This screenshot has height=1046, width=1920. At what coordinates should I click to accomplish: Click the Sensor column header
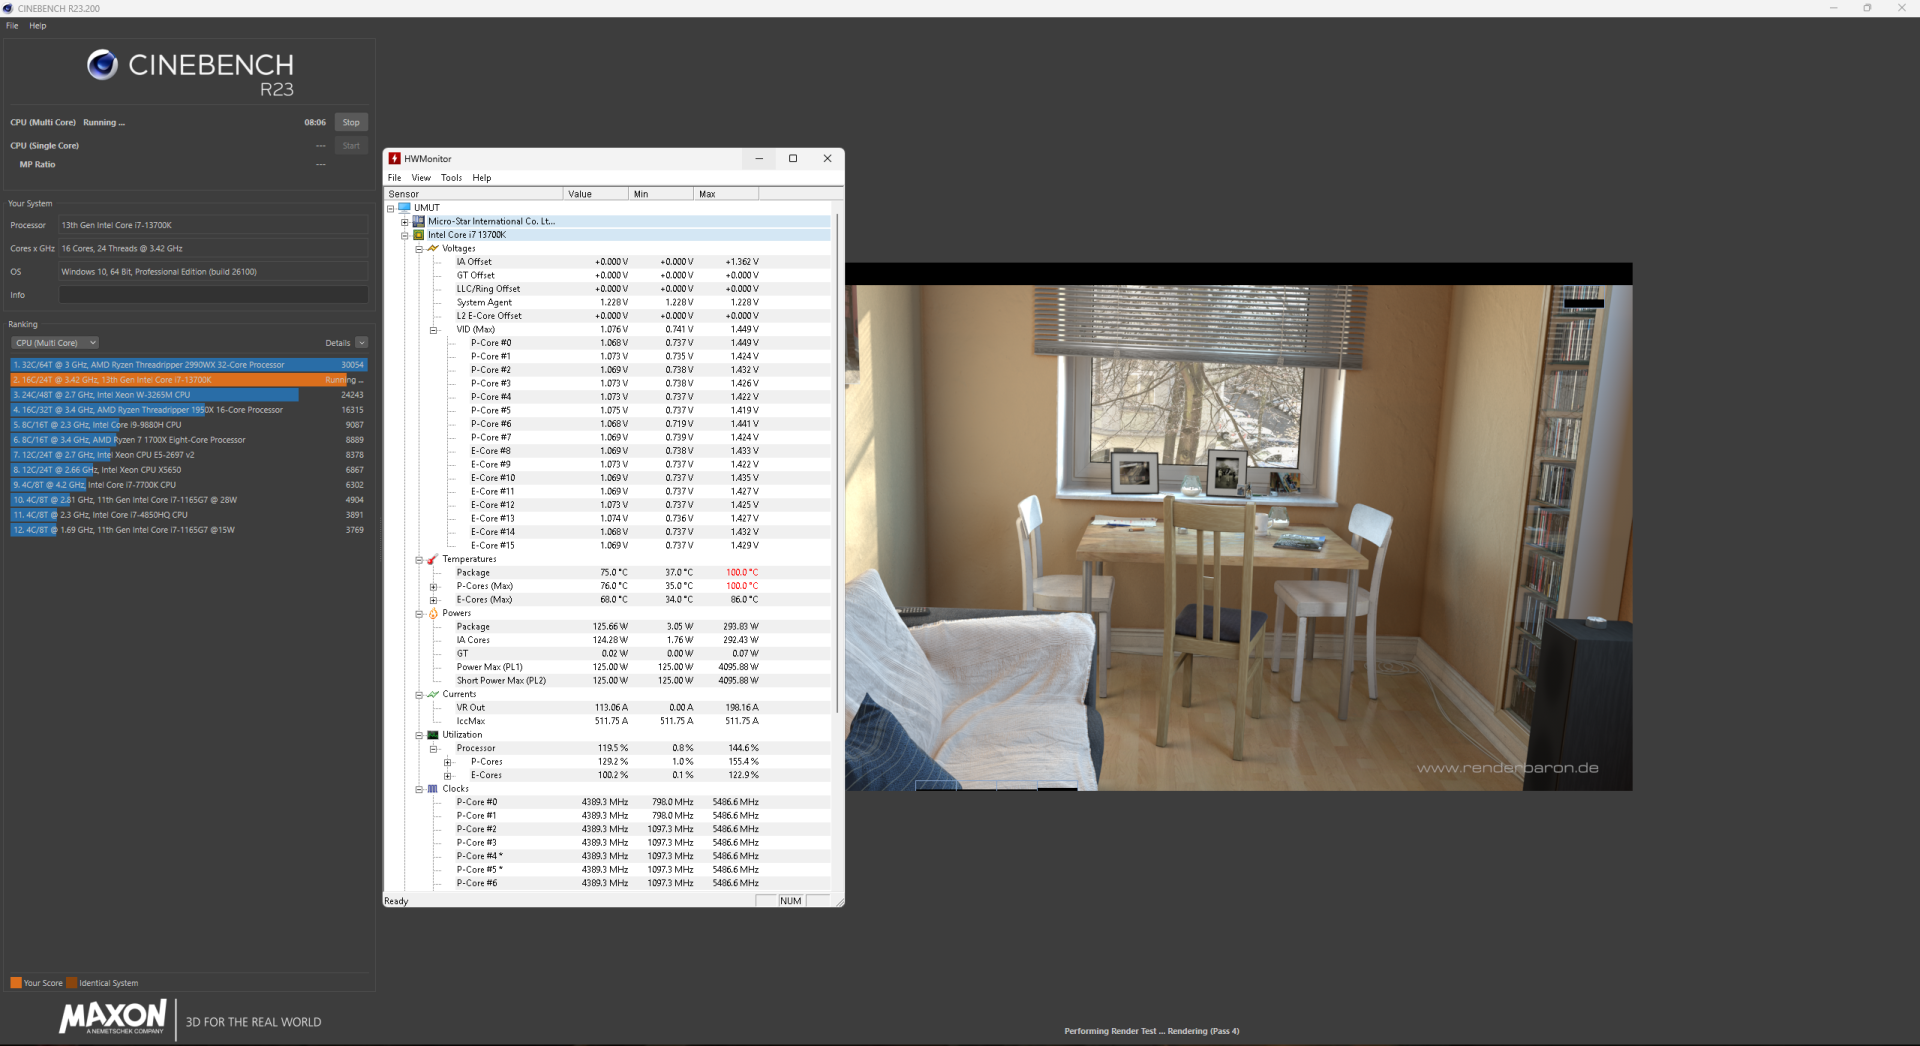coord(474,194)
